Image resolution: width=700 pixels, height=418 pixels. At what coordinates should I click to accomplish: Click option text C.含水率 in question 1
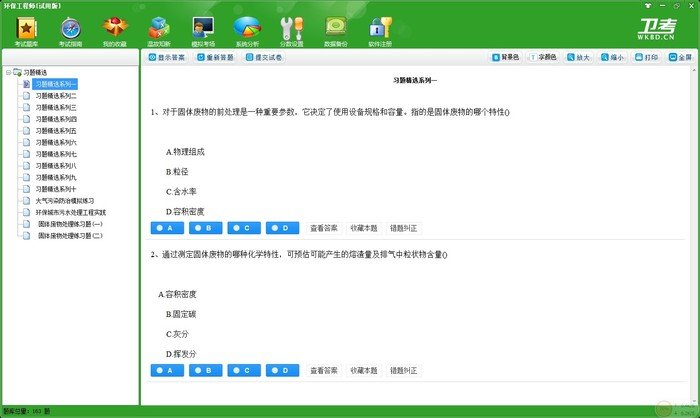click(x=181, y=192)
